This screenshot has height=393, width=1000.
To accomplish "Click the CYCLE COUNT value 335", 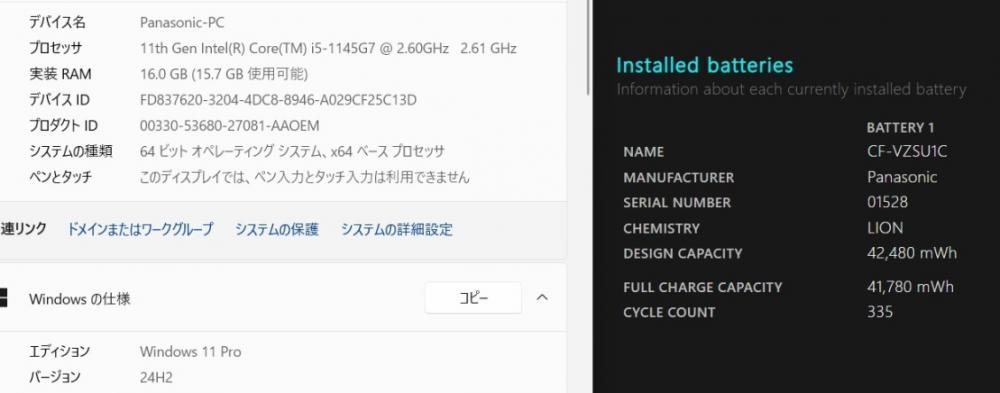I will tap(880, 312).
